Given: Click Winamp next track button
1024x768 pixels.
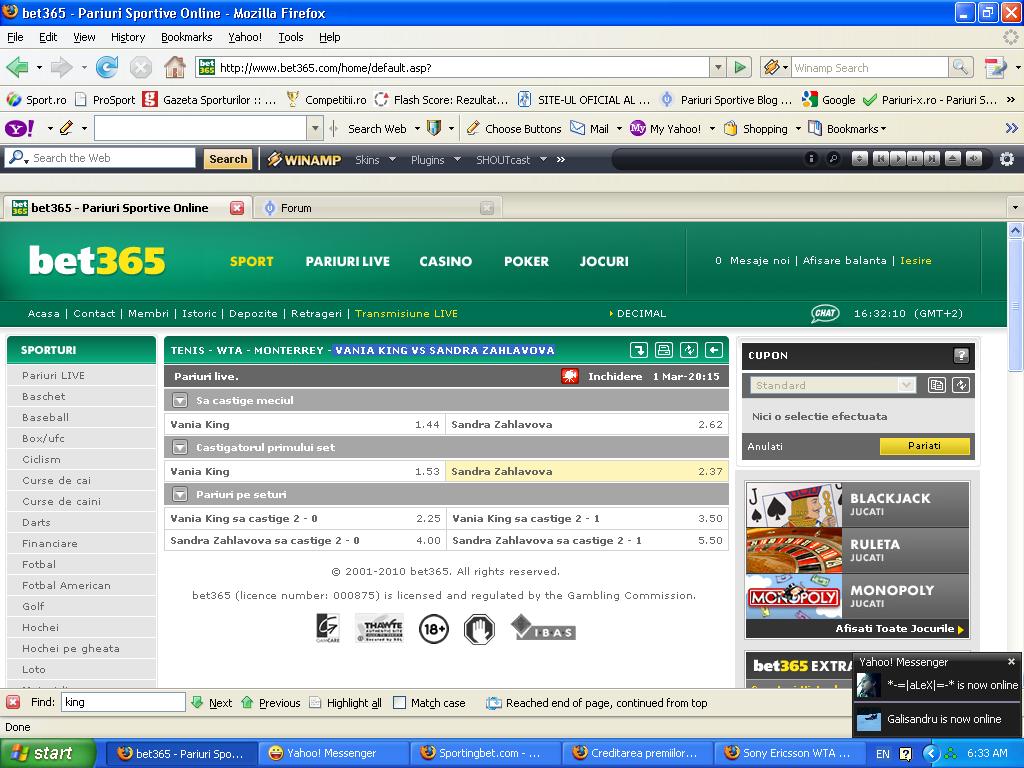Looking at the screenshot, I should 933,159.
